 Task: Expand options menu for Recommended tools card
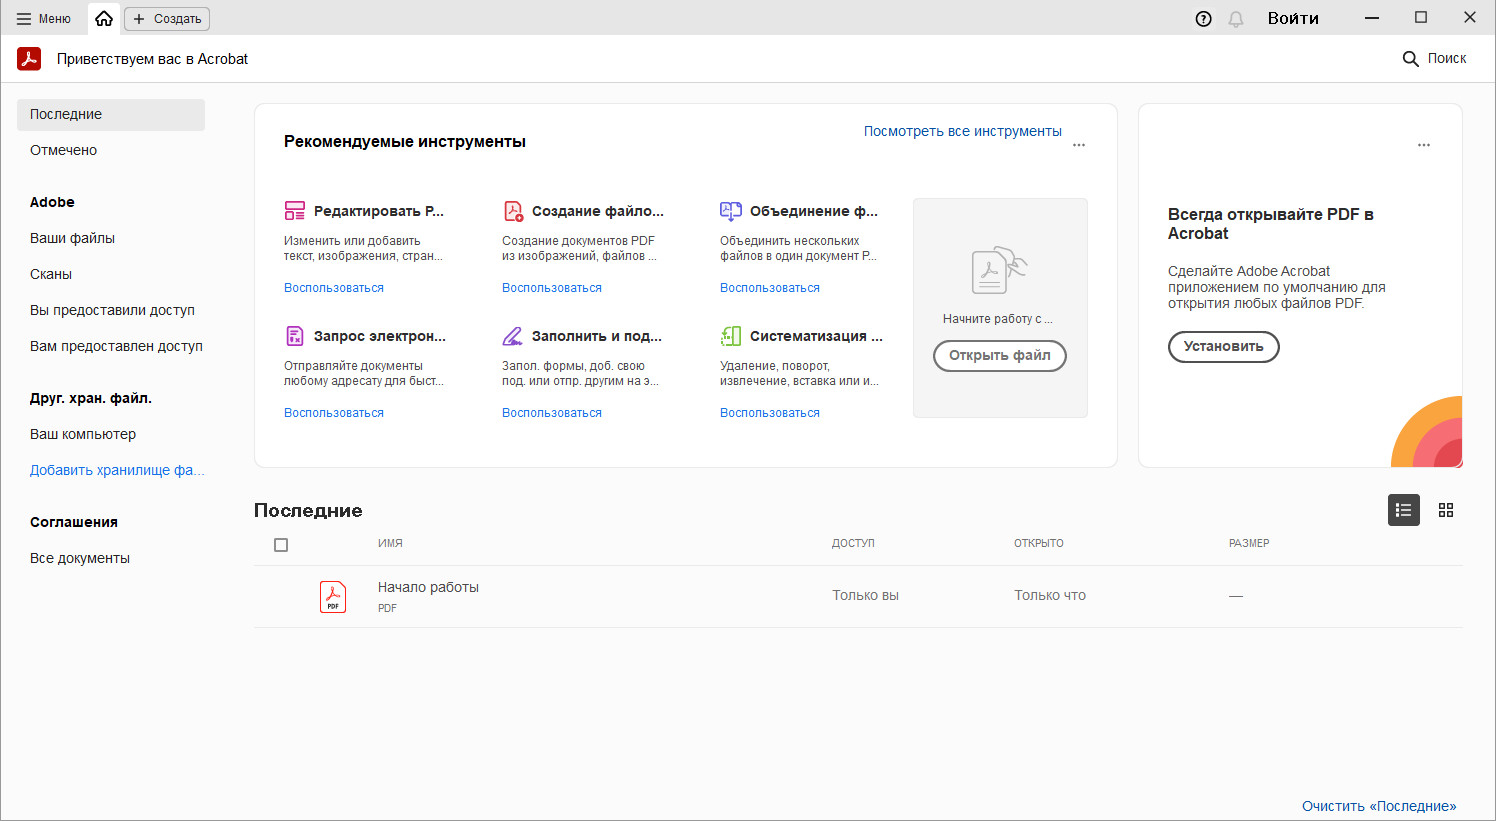coord(1079,145)
